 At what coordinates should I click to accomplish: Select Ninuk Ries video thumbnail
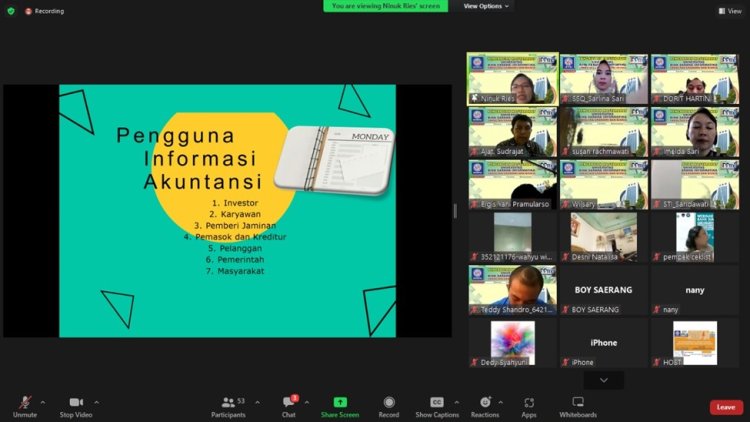(x=512, y=79)
